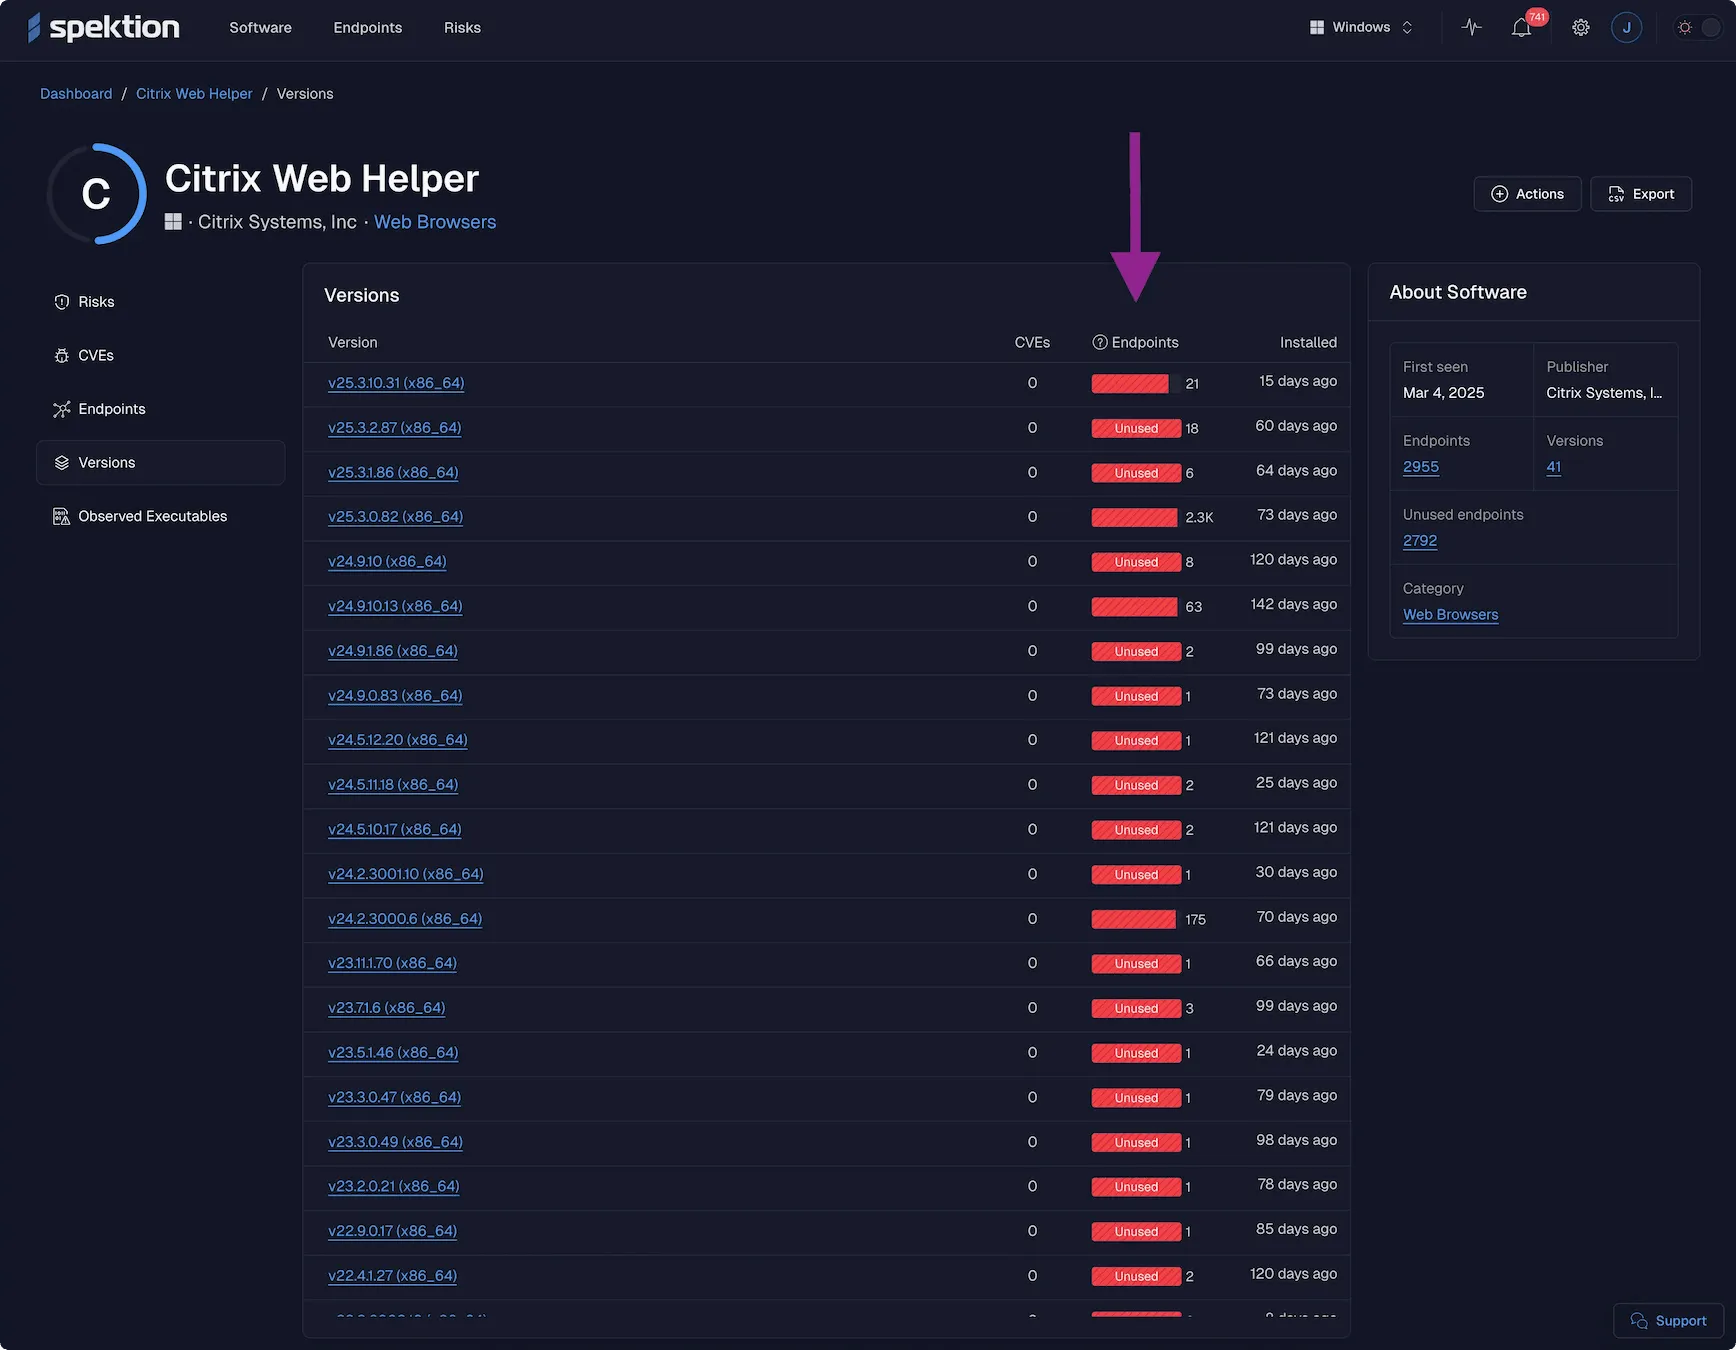
Task: Select the Endpoints network icon in sidebar
Action: pos(62,409)
